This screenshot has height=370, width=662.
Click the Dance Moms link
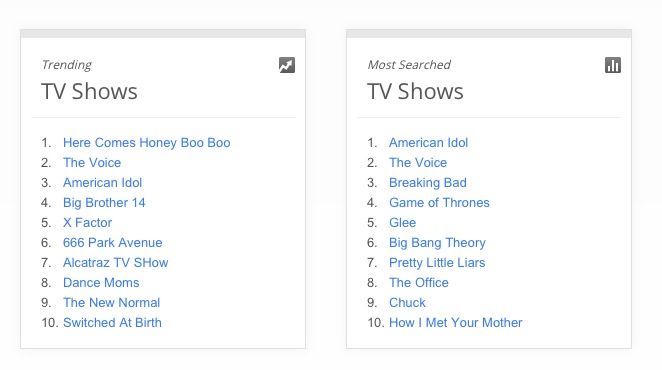[x=101, y=283]
